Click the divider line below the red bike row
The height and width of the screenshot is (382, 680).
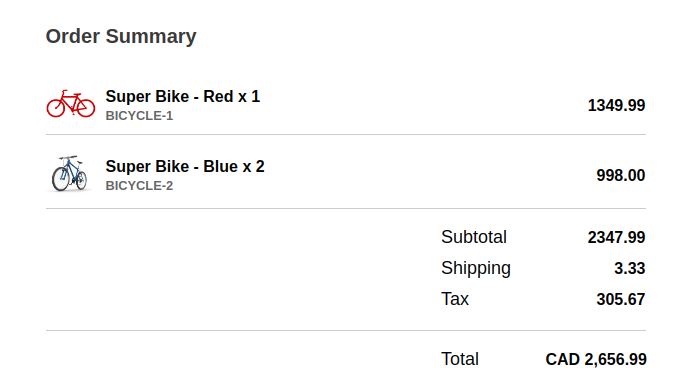tap(346, 134)
